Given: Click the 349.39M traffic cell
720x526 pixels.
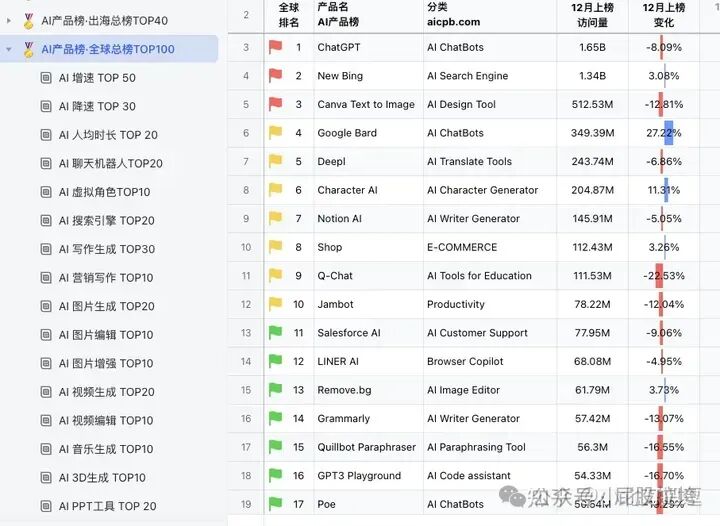Looking at the screenshot, I should click(592, 133).
